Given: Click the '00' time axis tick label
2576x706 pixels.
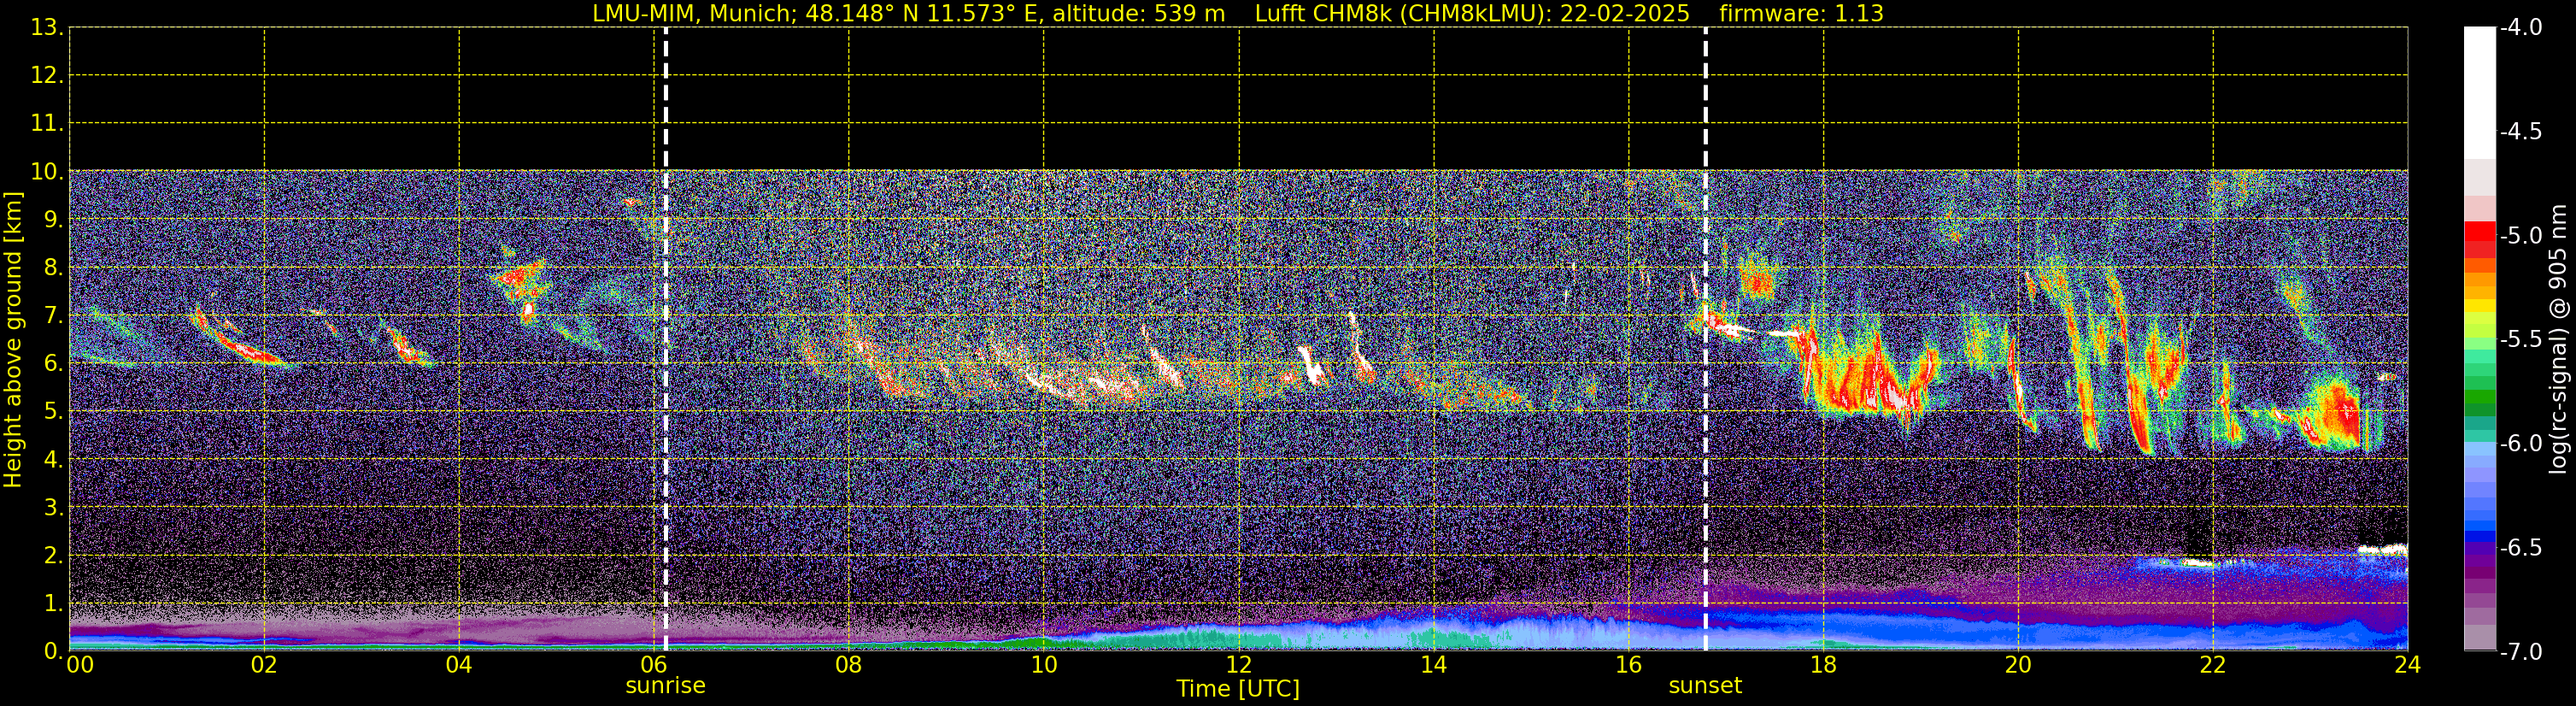Looking at the screenshot, I should (80, 665).
